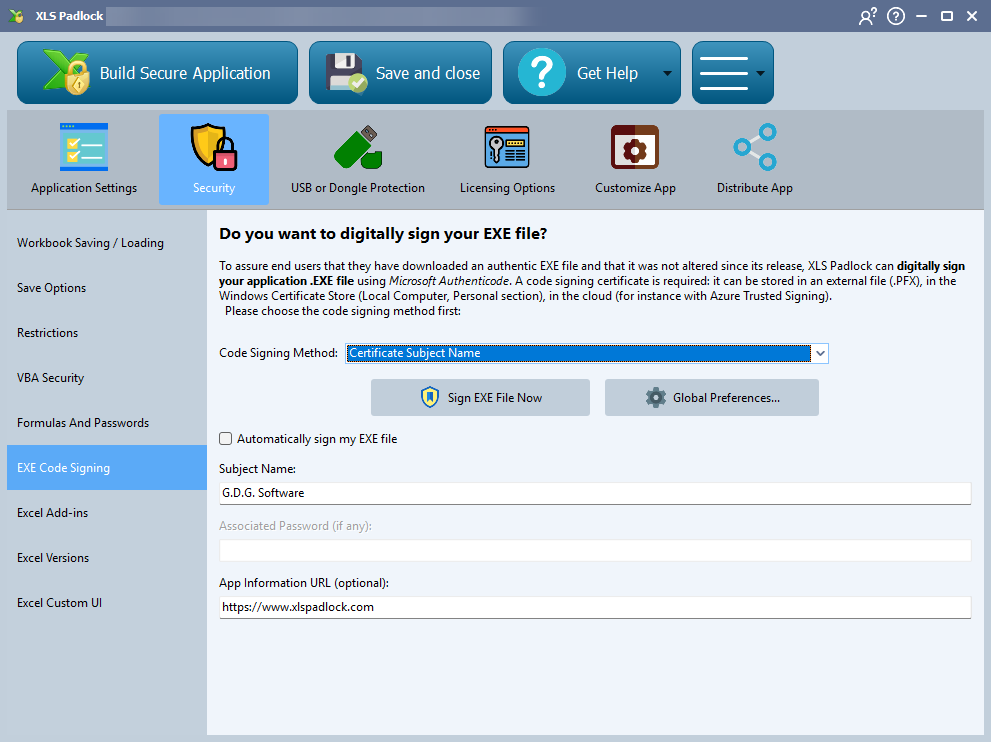Image resolution: width=991 pixels, height=742 pixels.
Task: Select the VBA Security page
Action: point(50,378)
